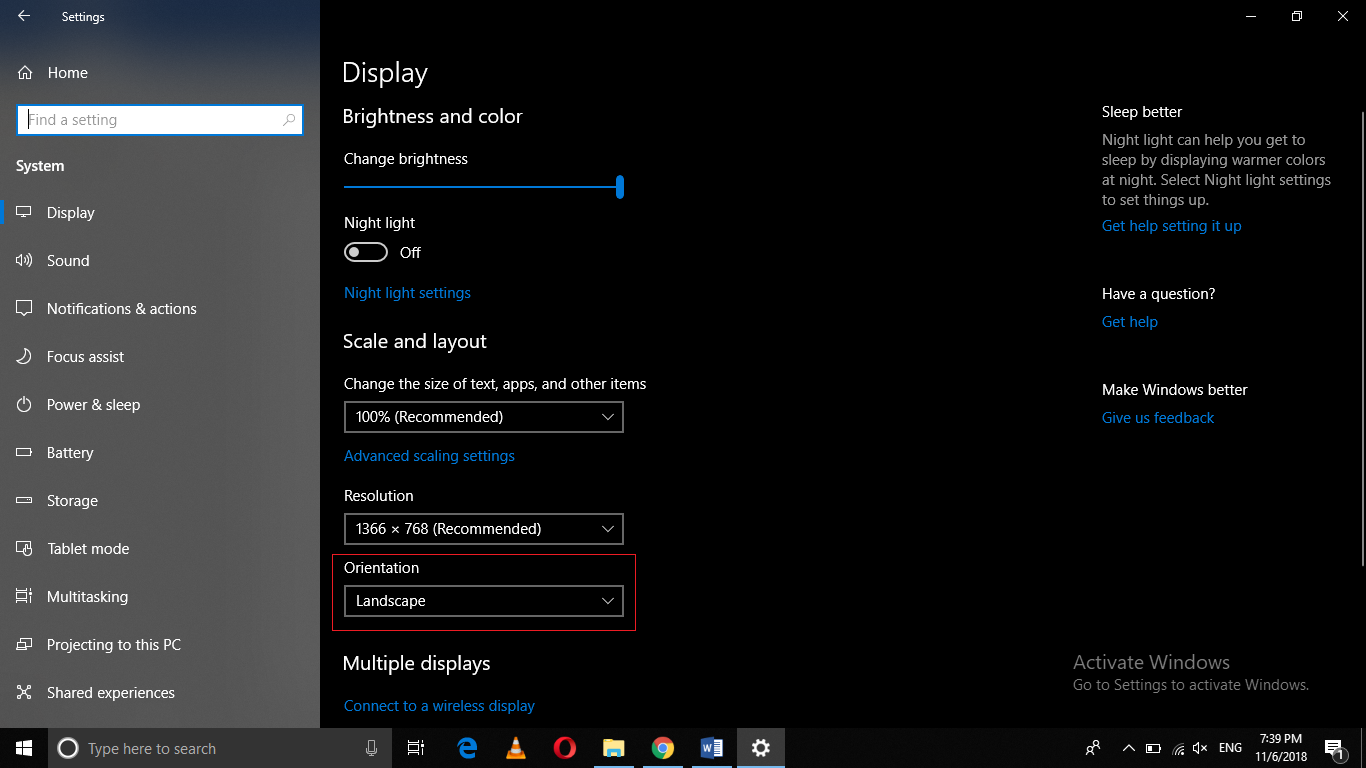Viewport: 1366px width, 768px height.
Task: Open Storage settings
Action: [72, 500]
